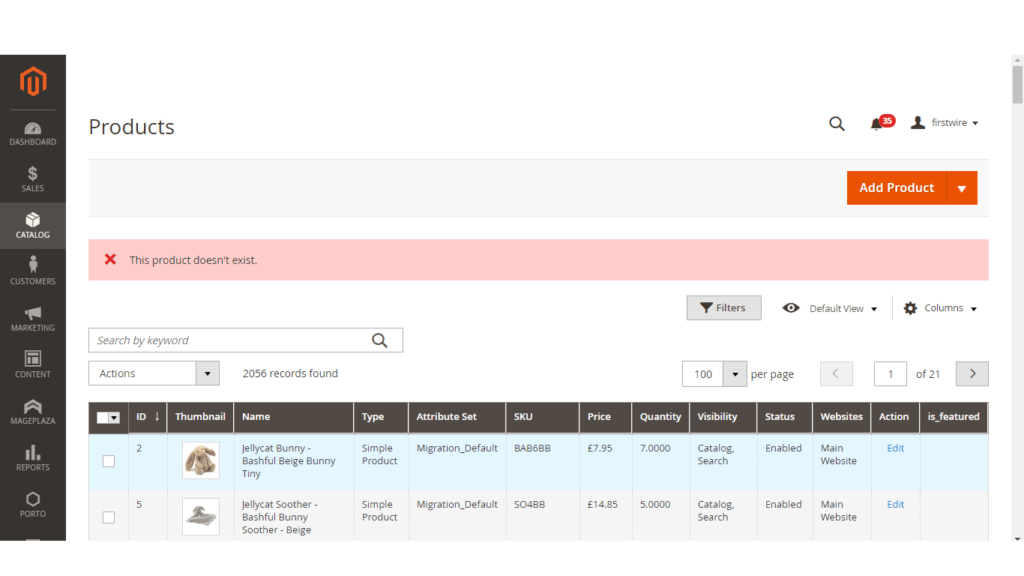The width and height of the screenshot is (1024, 576).
Task: Open the Marketing menu
Action: tap(33, 319)
